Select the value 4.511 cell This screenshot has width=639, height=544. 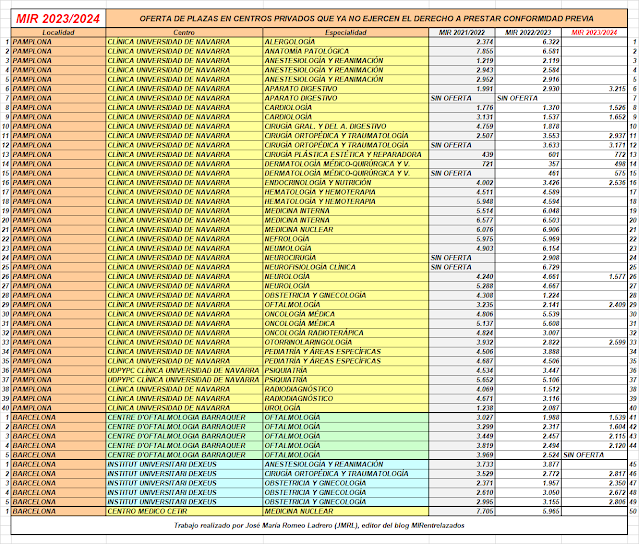click(x=462, y=192)
